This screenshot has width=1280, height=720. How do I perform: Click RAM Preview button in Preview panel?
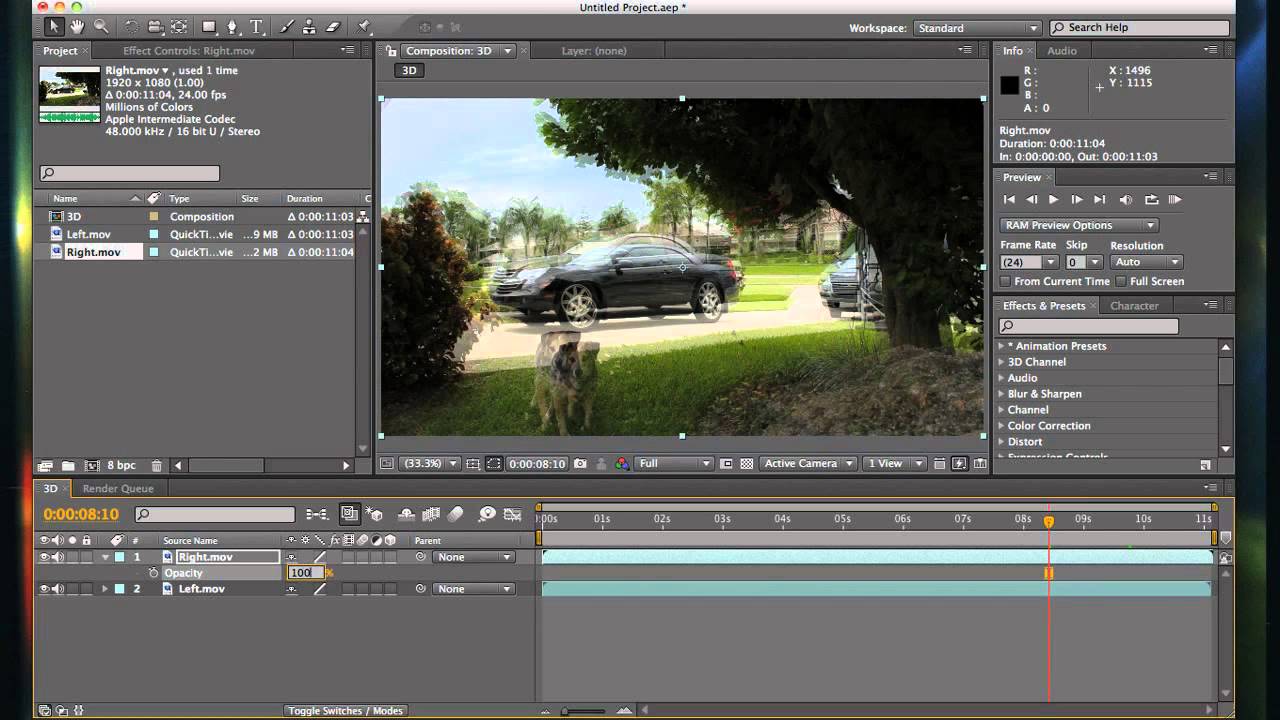click(1175, 200)
